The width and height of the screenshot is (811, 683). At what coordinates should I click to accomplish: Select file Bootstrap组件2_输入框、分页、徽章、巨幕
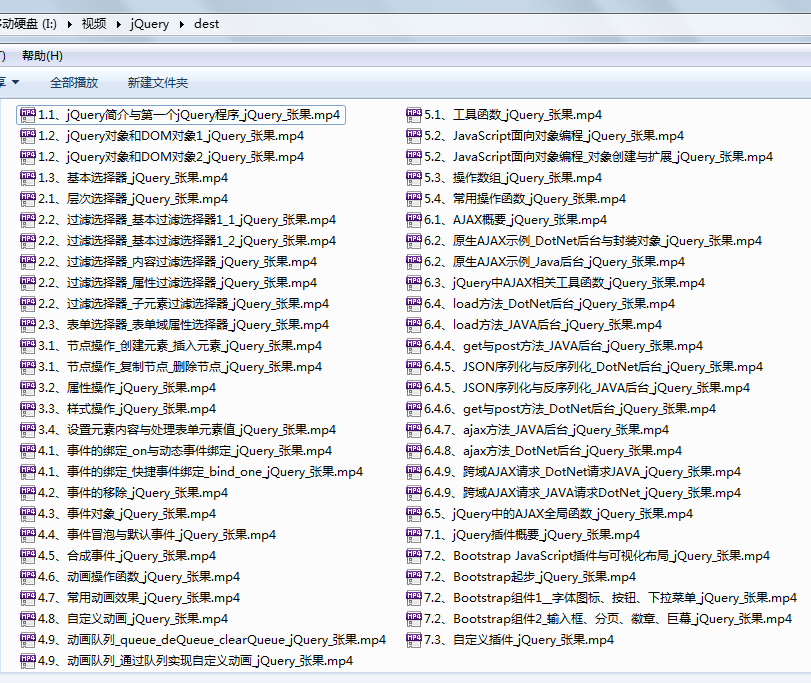(599, 619)
